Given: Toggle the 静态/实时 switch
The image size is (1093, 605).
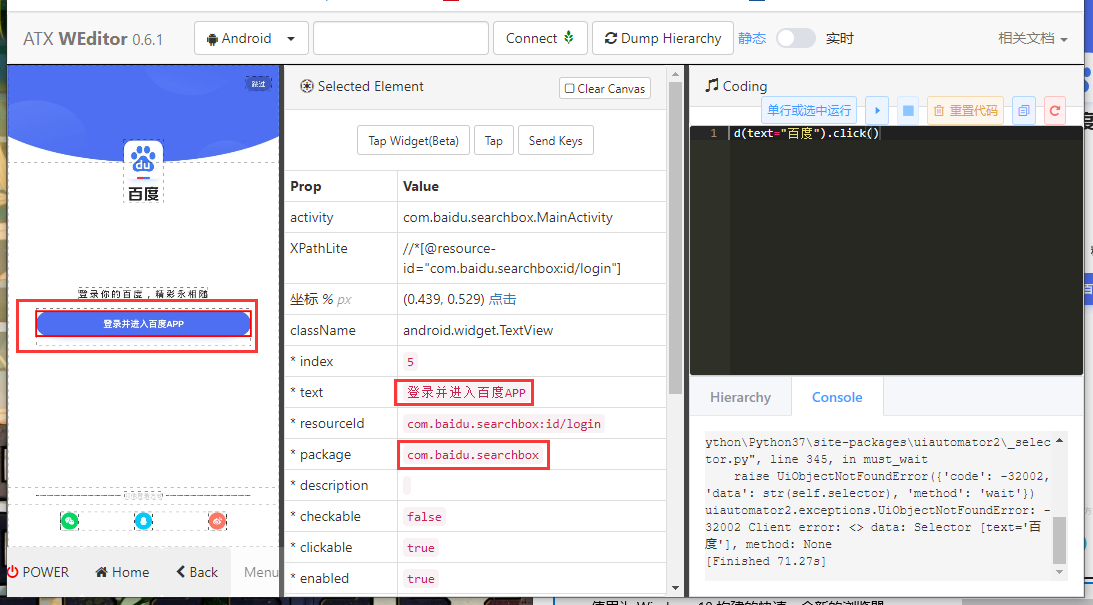Looking at the screenshot, I should (x=795, y=37).
